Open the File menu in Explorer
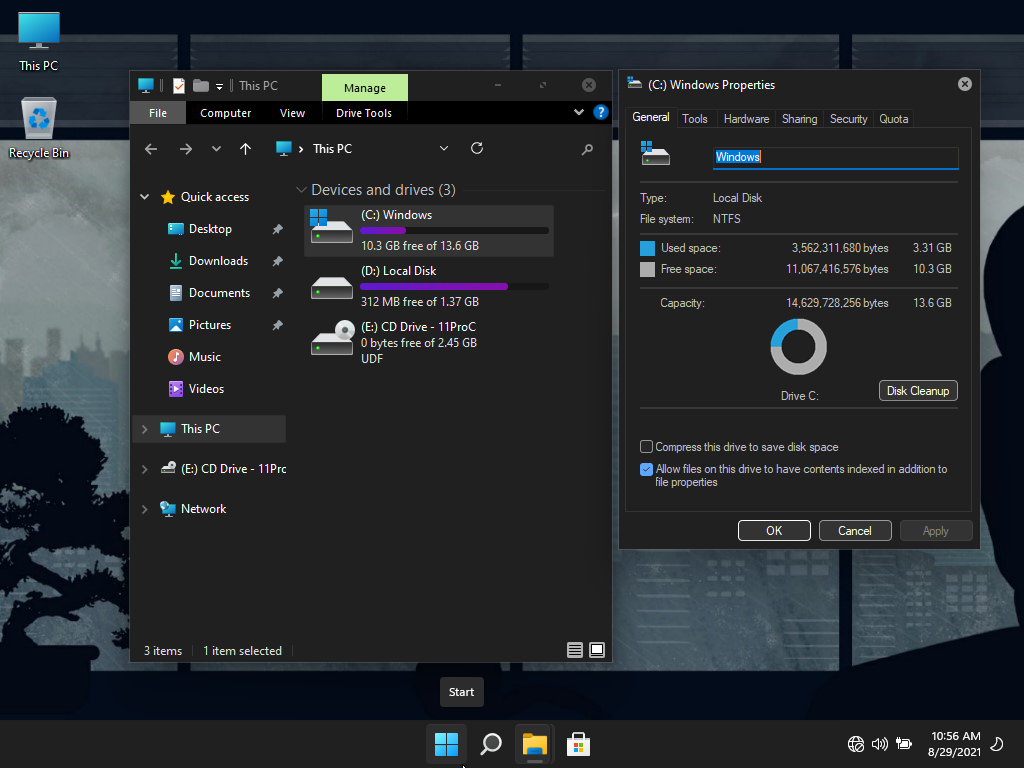Image resolution: width=1024 pixels, height=768 pixels. tap(158, 113)
